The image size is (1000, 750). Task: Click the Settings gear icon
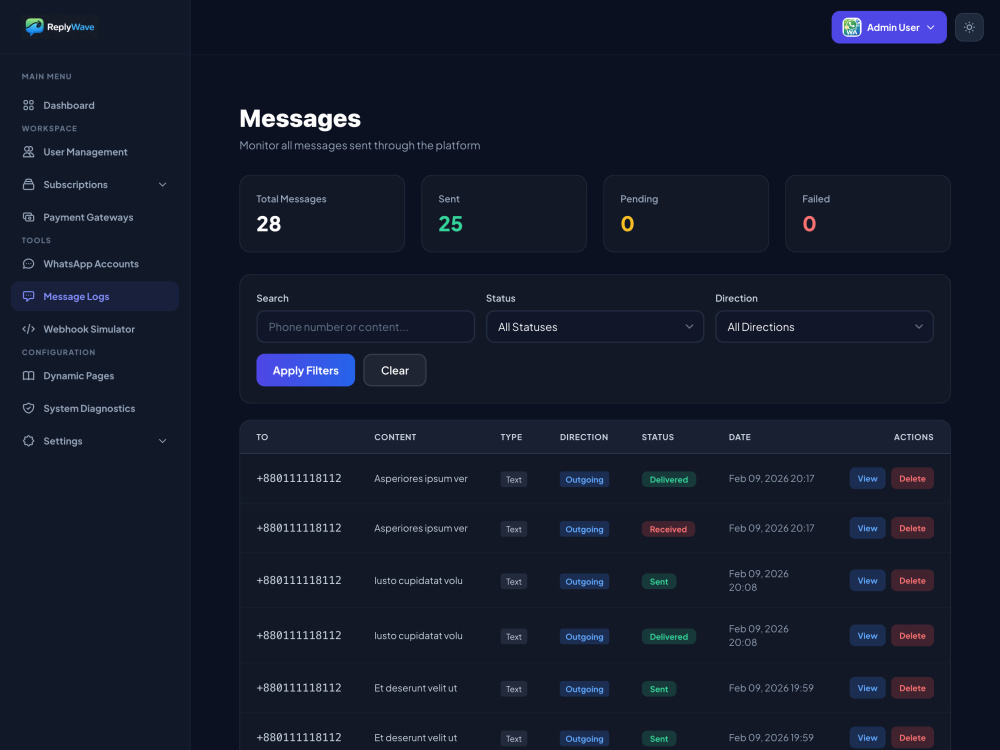(x=29, y=441)
